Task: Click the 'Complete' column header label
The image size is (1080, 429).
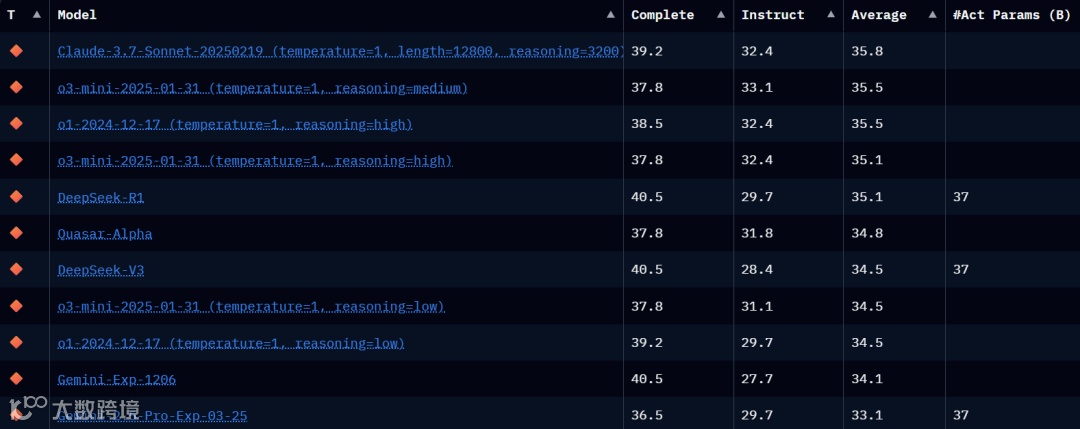Action: click(x=663, y=14)
